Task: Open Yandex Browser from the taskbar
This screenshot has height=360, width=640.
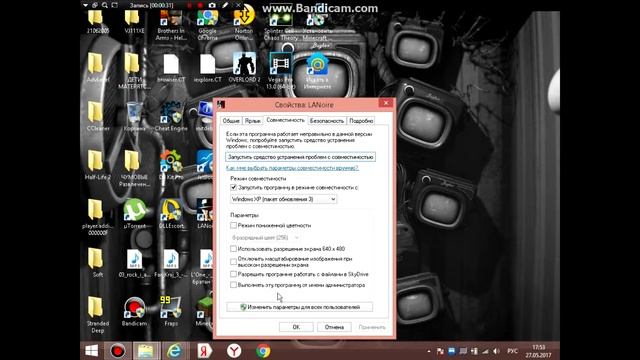Action: (x=234, y=351)
